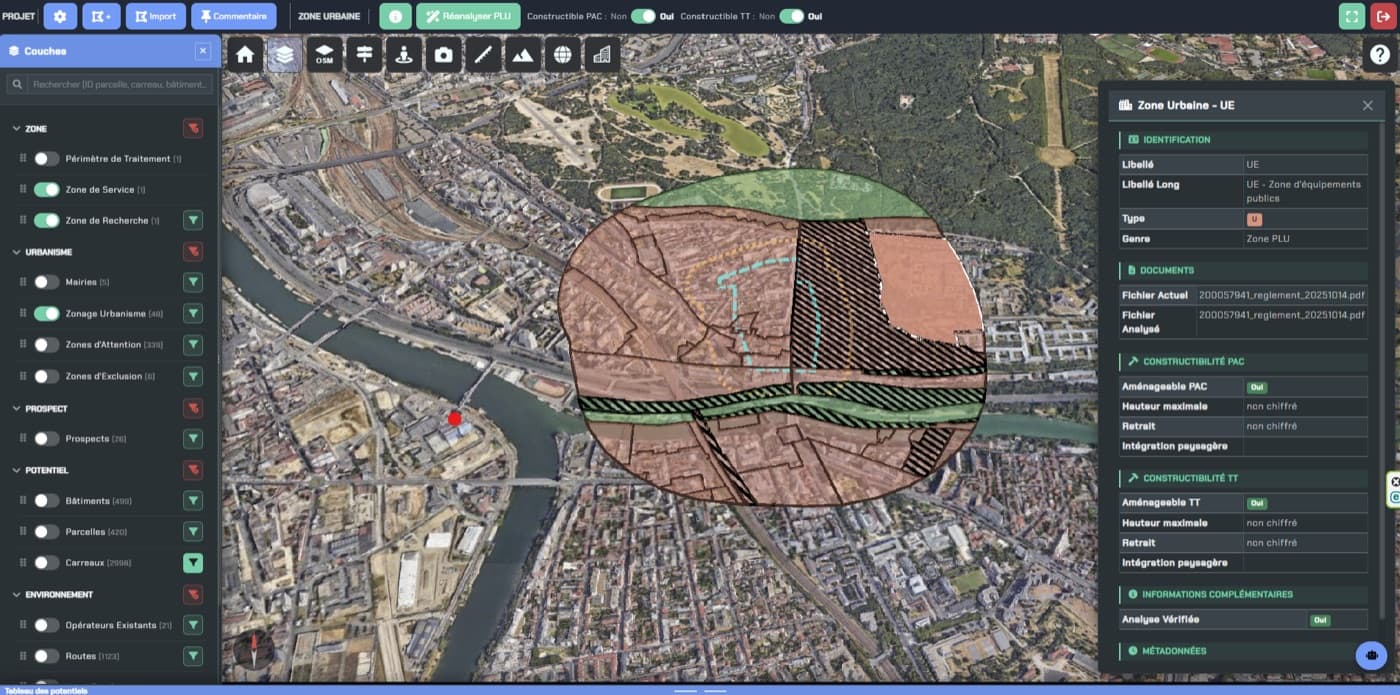Clear filters for the ZONE group

point(193,128)
